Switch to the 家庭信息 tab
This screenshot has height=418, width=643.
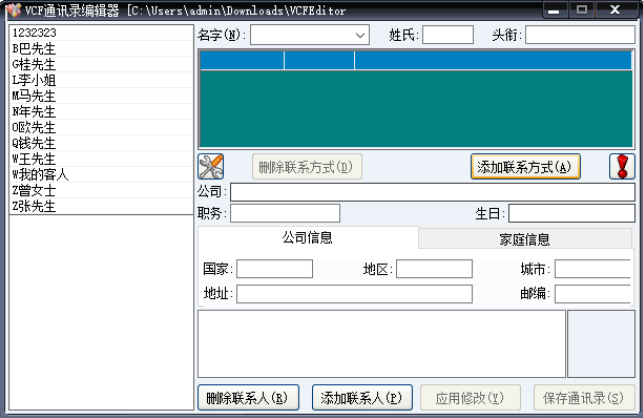pos(524,239)
